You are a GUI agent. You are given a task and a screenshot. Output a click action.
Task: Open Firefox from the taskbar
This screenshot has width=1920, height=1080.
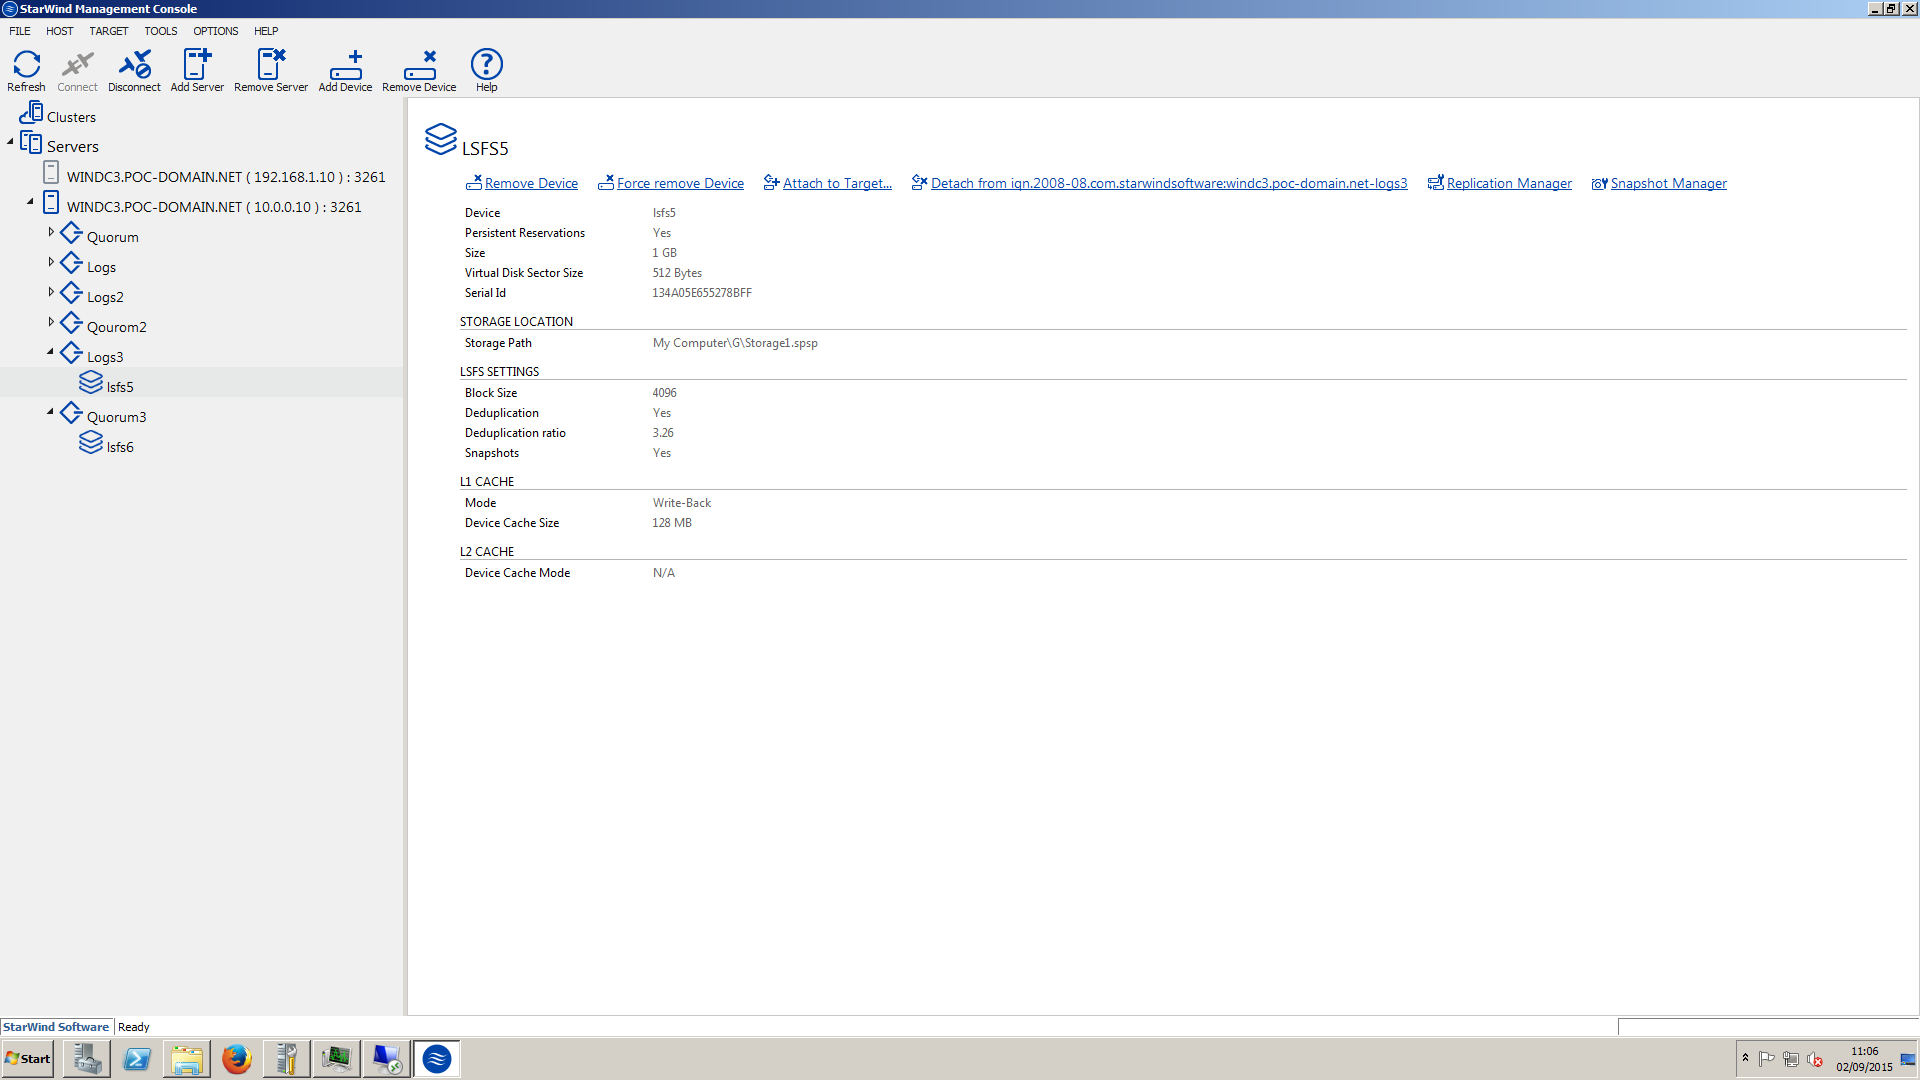click(237, 1059)
